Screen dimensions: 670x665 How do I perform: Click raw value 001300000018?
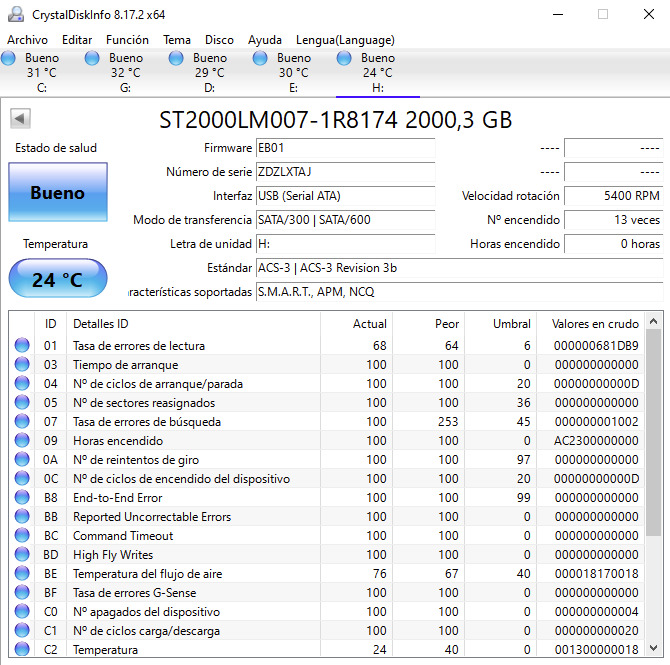pos(596,649)
